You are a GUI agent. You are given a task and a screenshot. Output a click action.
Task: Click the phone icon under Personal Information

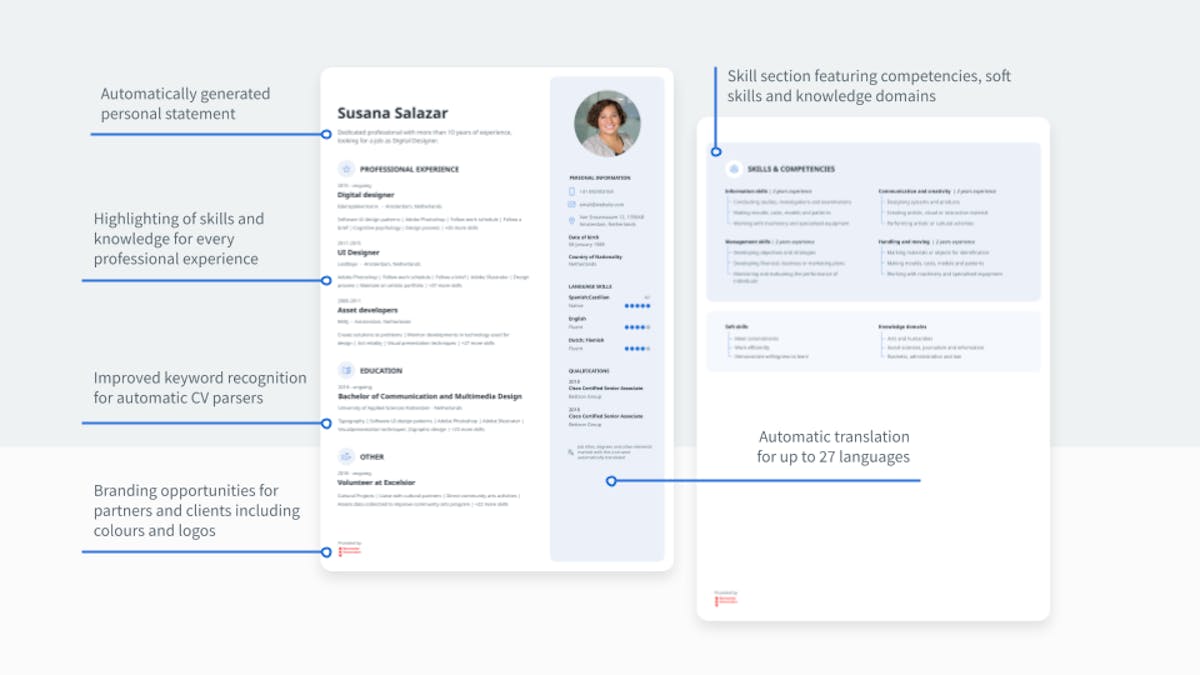click(x=572, y=191)
